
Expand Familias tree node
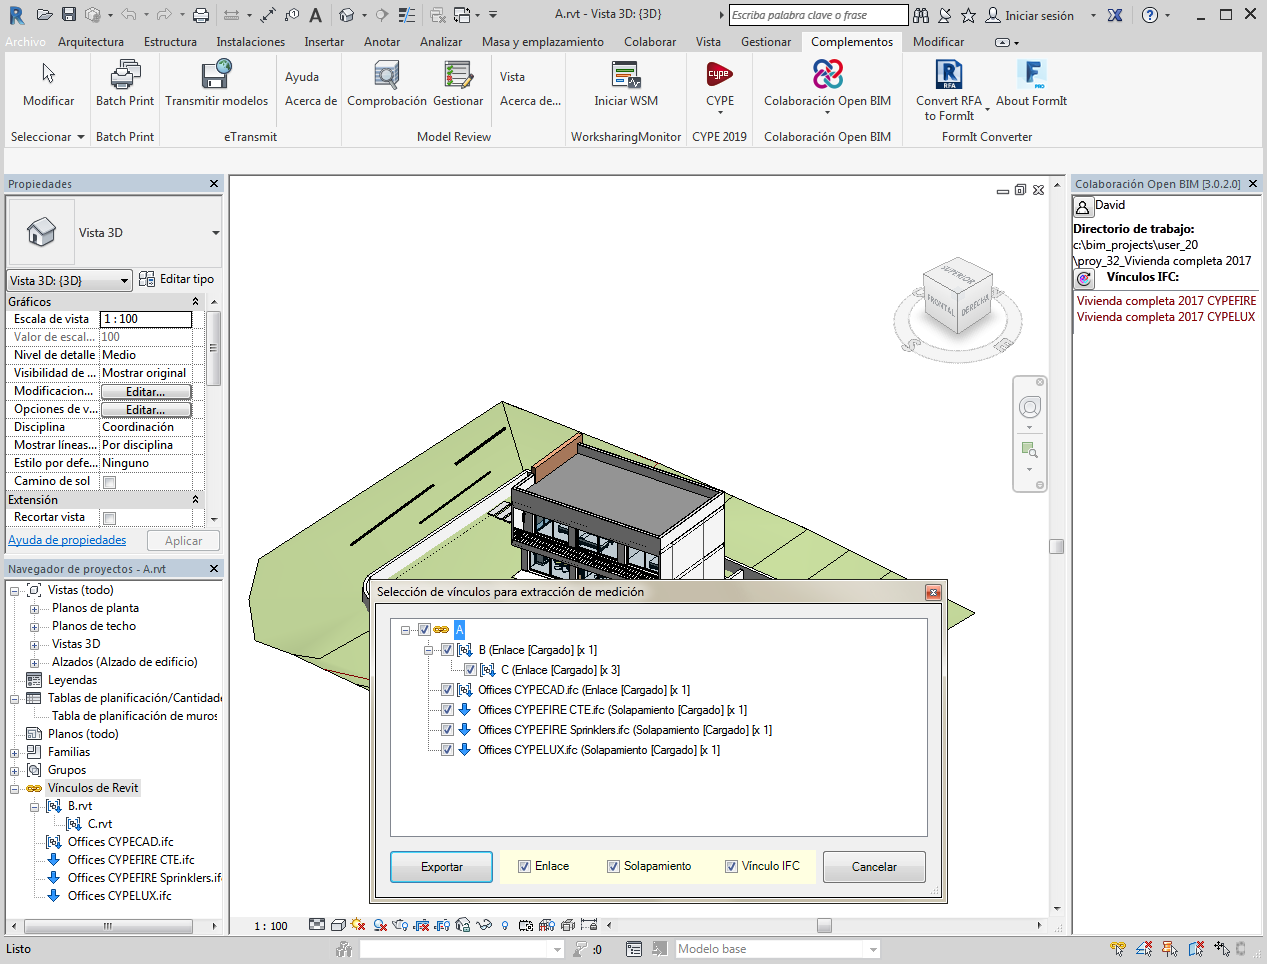(x=15, y=753)
